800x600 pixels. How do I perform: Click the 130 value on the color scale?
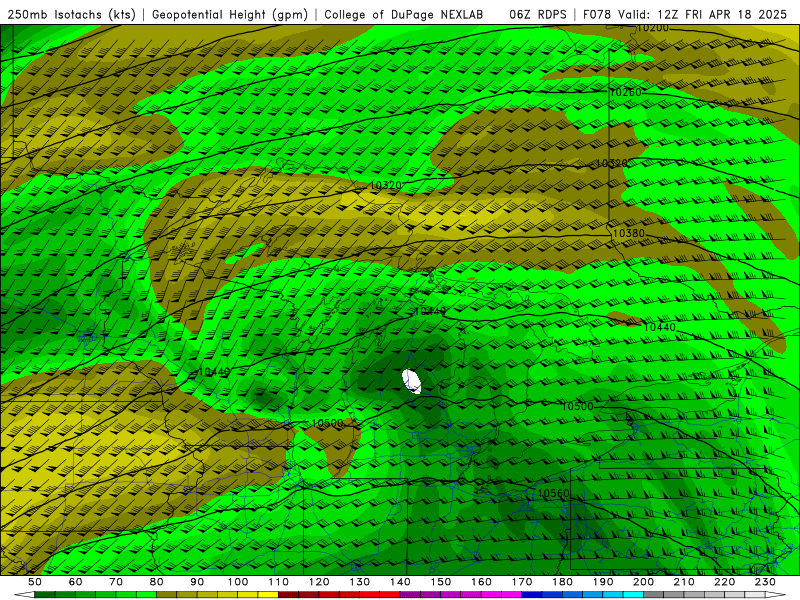[x=360, y=582]
